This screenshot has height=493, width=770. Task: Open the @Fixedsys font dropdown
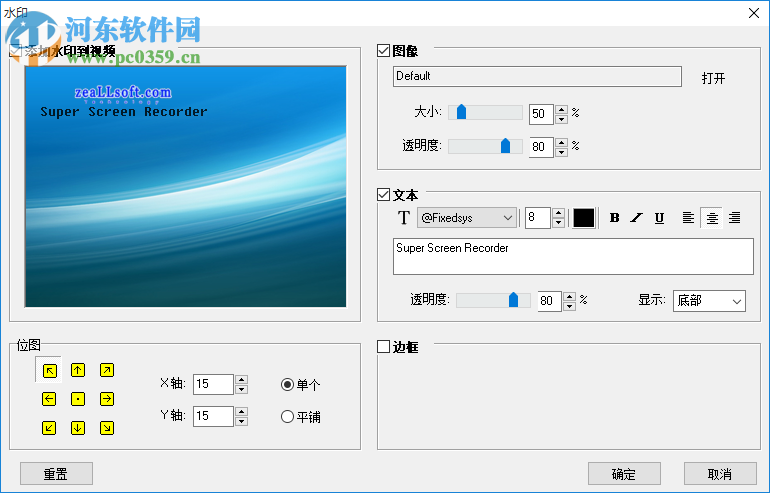(467, 218)
